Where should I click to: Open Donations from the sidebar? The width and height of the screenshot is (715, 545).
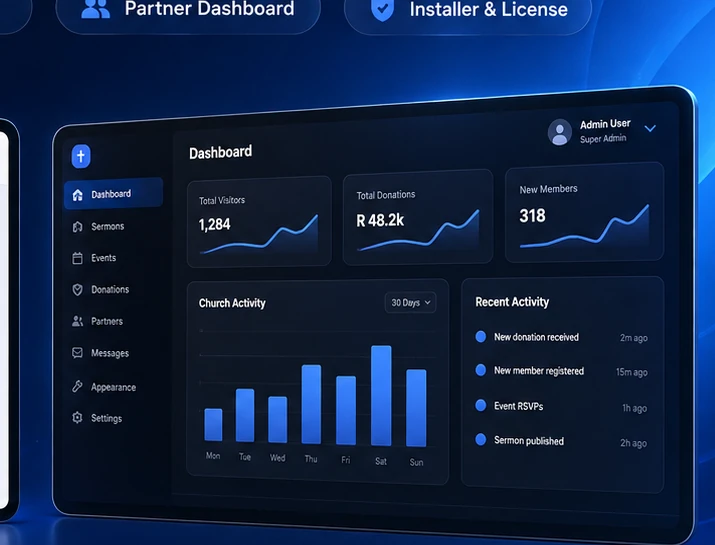click(110, 290)
